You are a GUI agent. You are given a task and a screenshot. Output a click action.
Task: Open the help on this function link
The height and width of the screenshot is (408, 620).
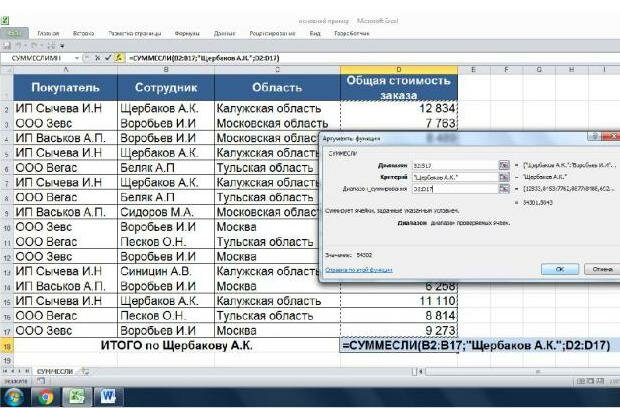coord(359,270)
